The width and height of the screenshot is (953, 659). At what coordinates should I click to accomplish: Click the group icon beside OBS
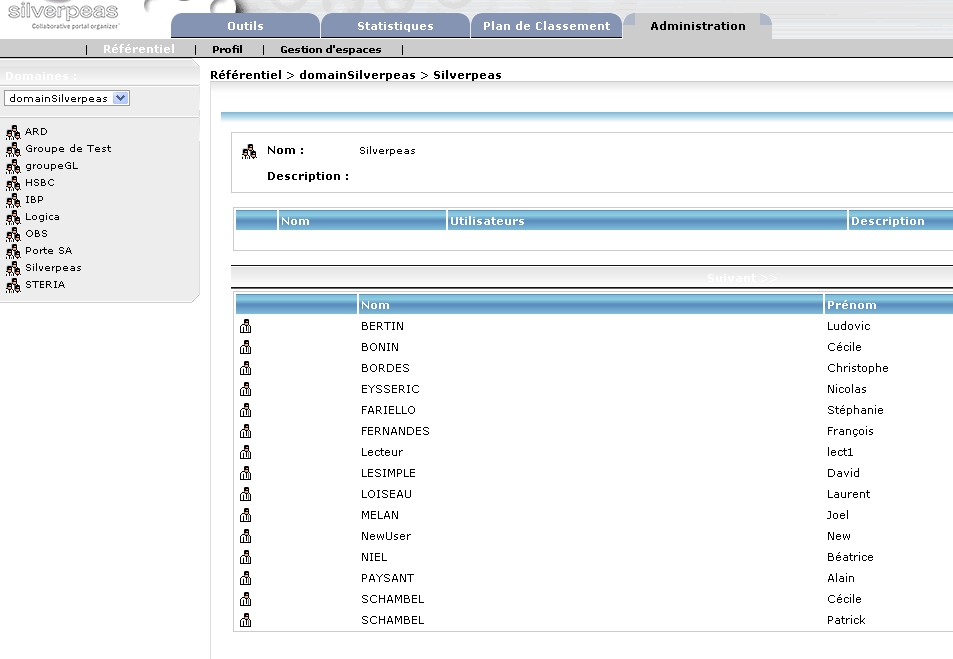click(x=13, y=234)
